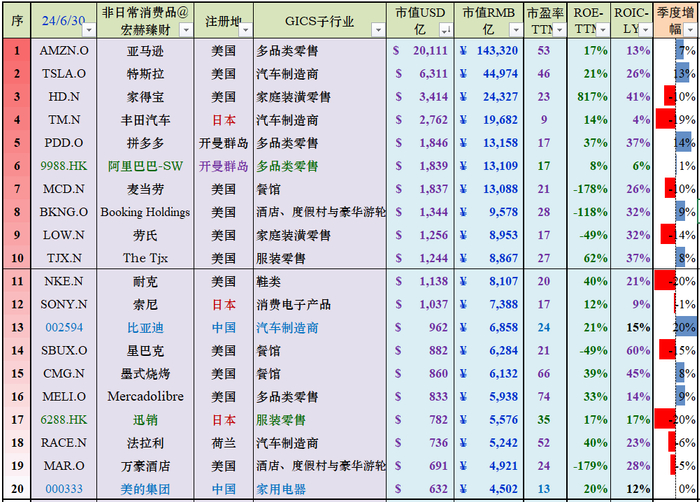Click company name 法拉利

coord(146,443)
